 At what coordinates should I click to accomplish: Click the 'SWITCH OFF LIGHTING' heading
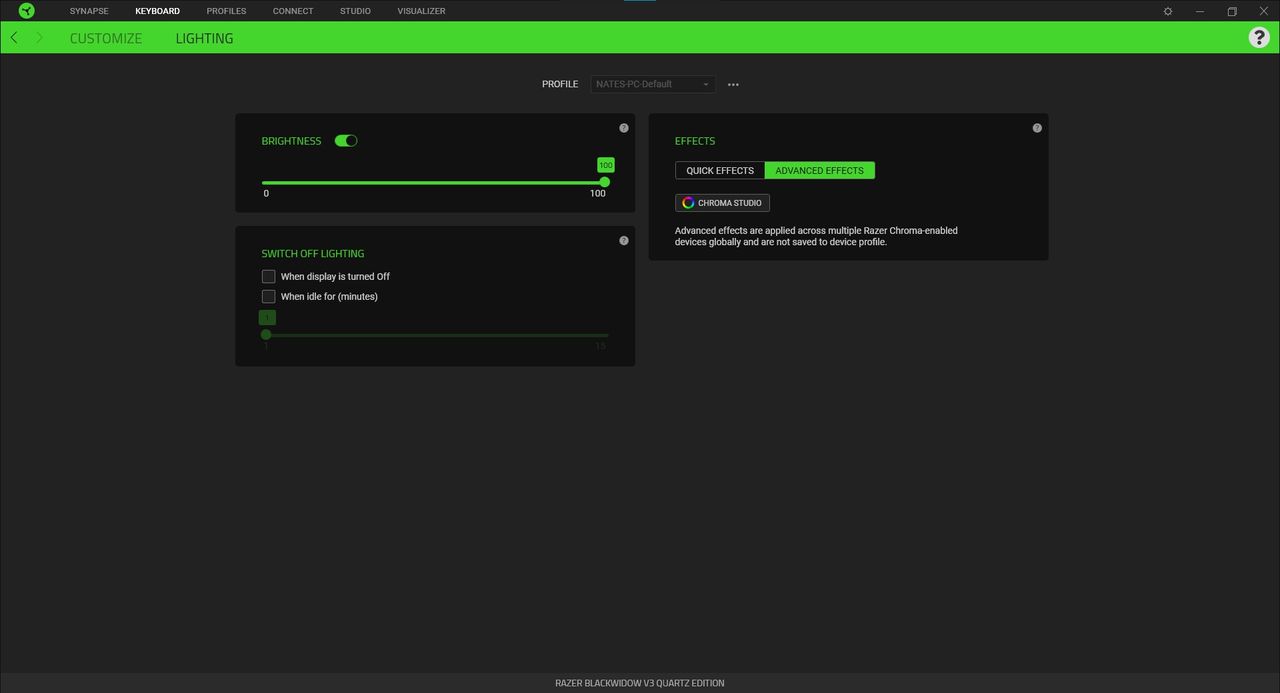click(x=313, y=254)
